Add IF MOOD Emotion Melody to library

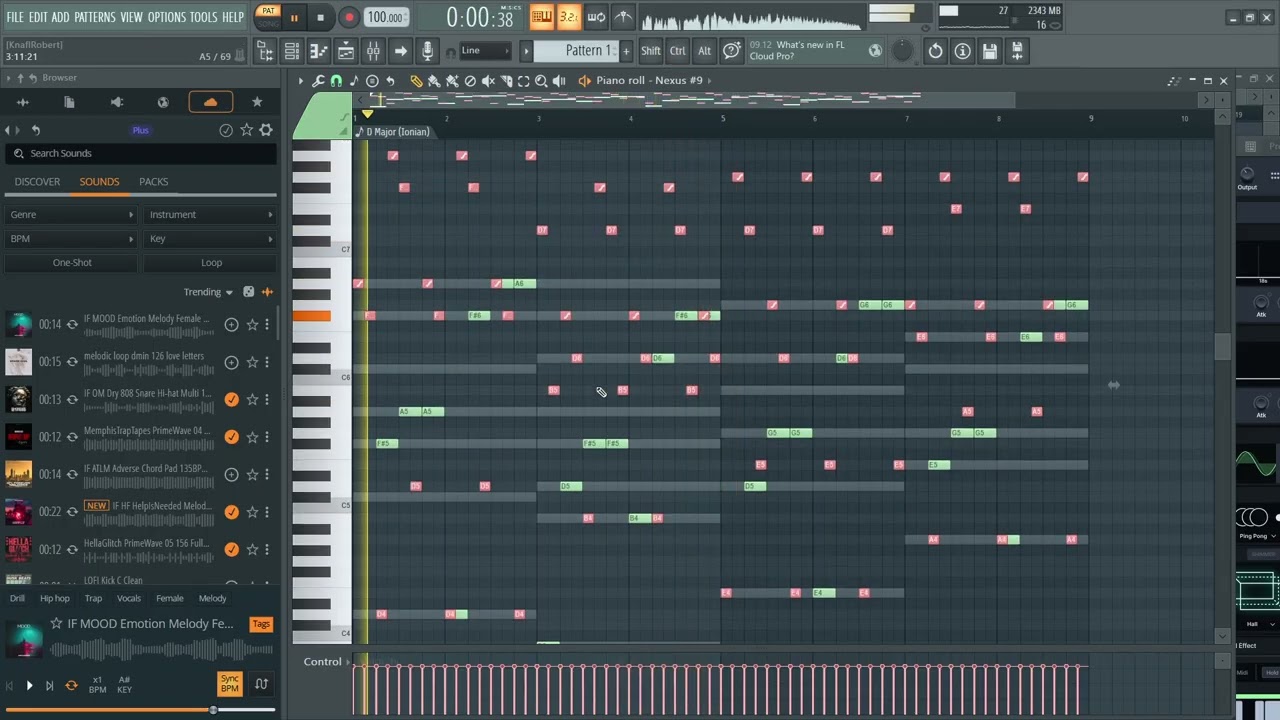(231, 324)
